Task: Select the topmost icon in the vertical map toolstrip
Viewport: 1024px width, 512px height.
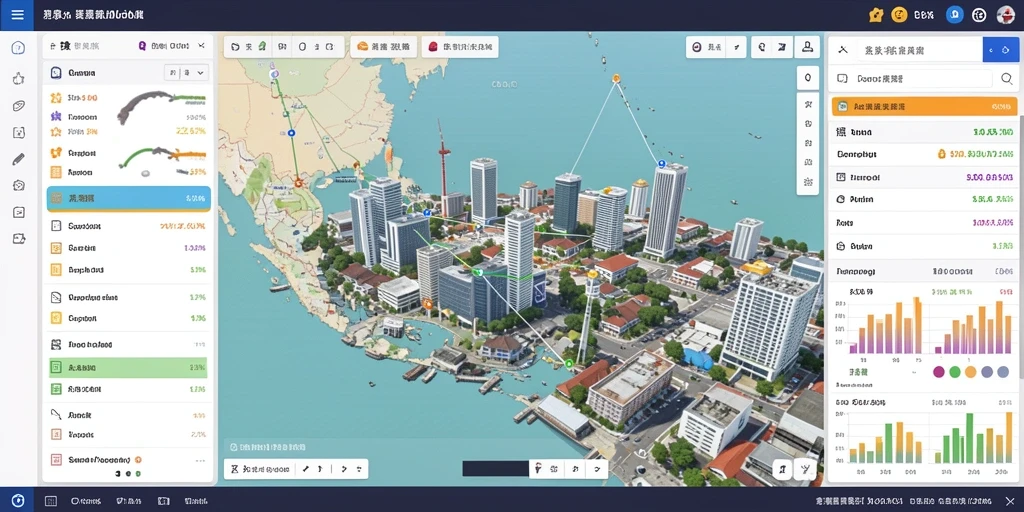Action: (808, 104)
